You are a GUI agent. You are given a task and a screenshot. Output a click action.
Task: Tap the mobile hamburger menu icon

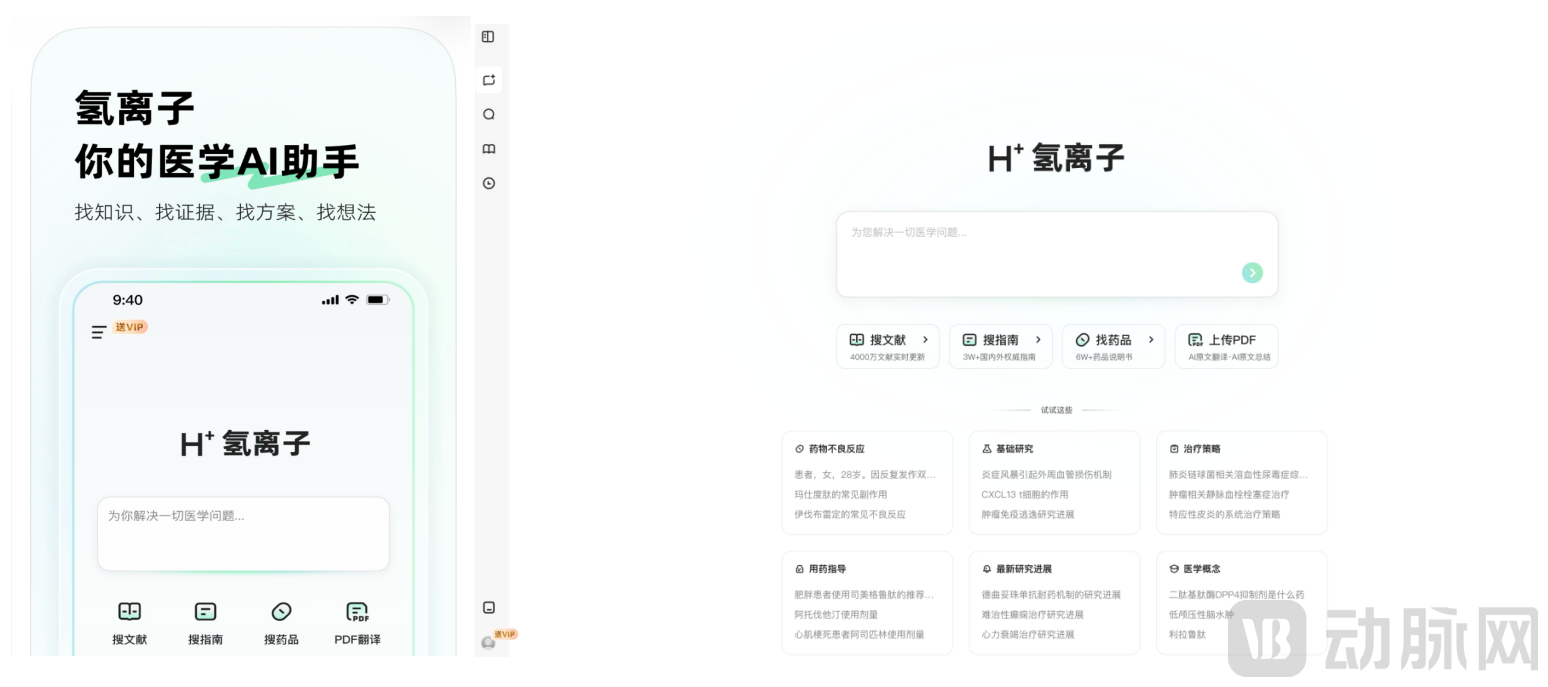[x=99, y=332]
